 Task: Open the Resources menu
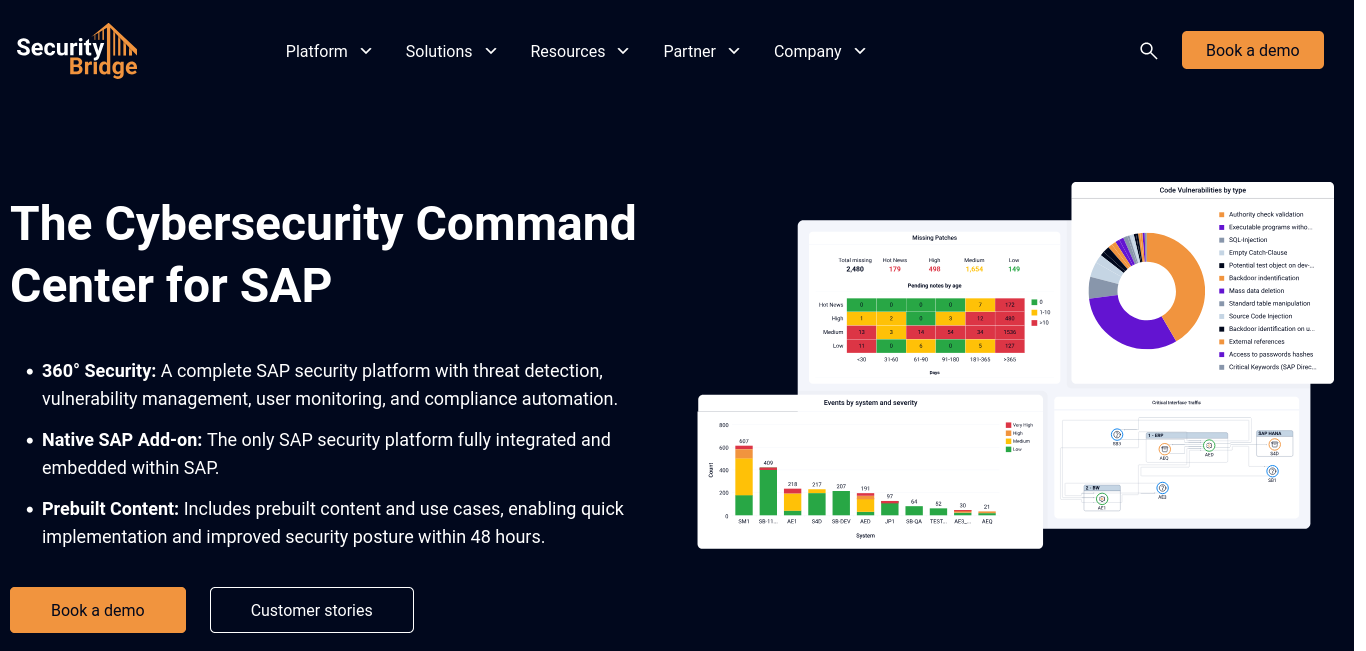568,51
